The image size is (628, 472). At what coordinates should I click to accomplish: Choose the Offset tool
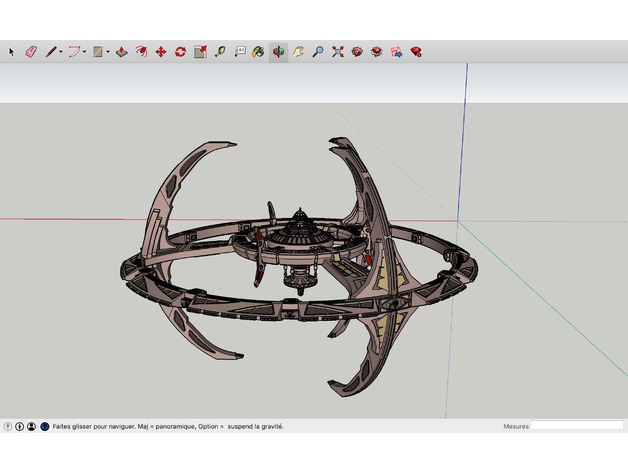click(141, 51)
